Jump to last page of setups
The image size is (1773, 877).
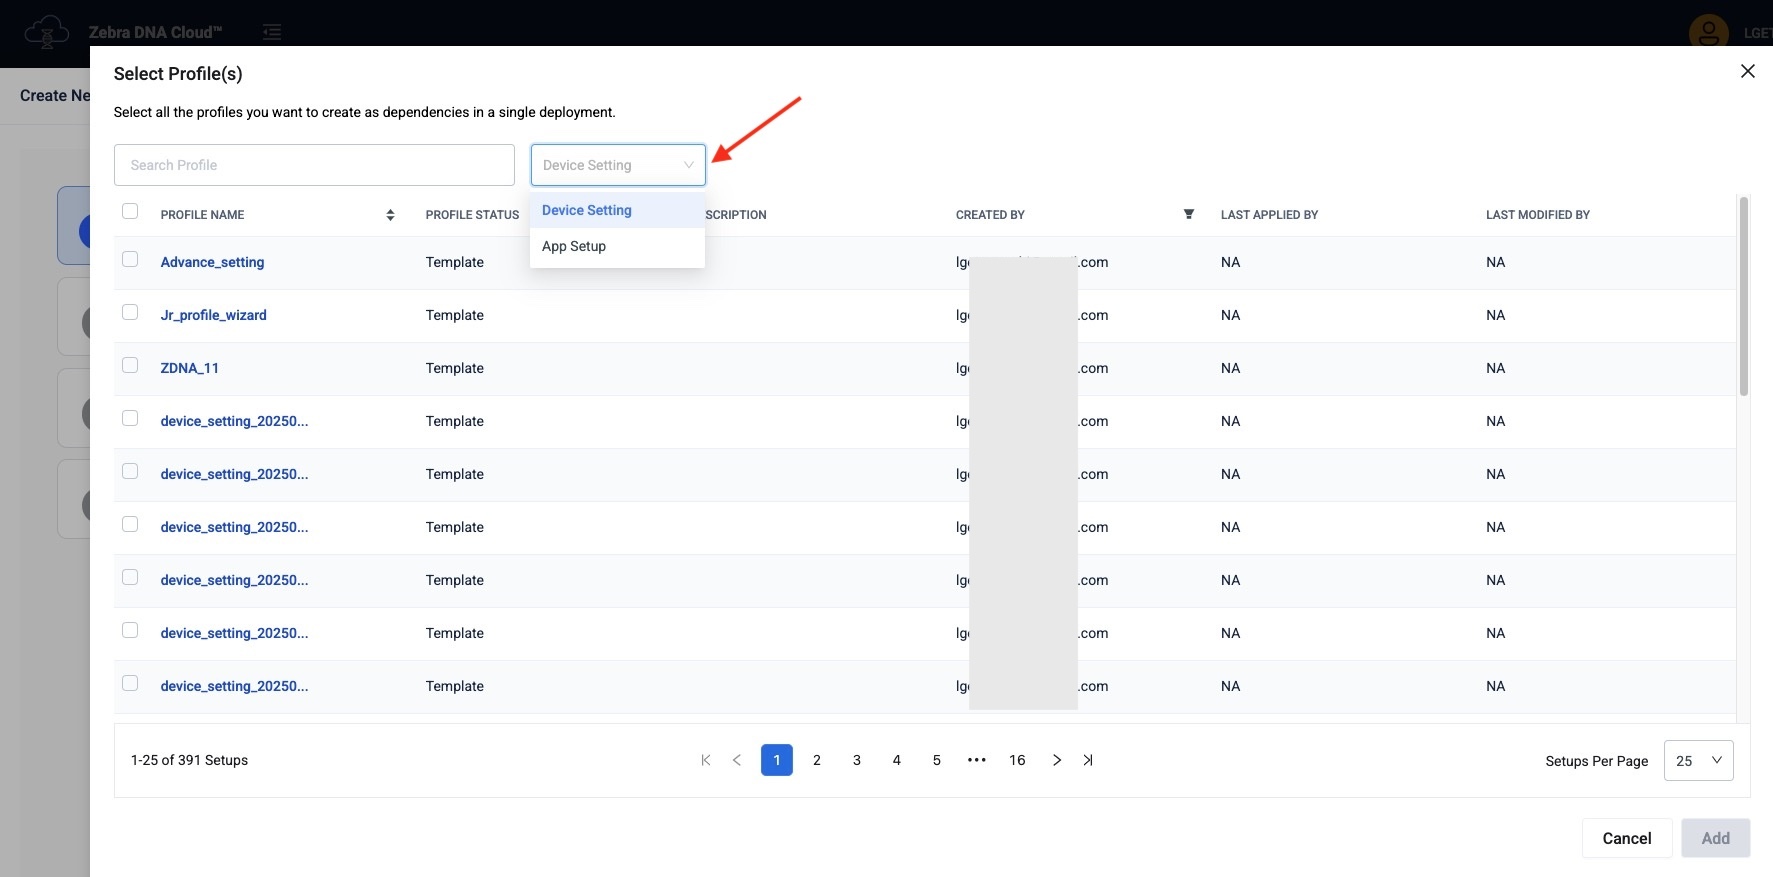coord(1088,760)
